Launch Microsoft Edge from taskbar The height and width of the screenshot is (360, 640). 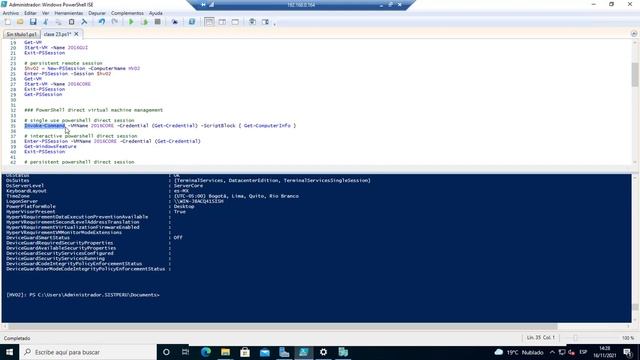[206, 352]
